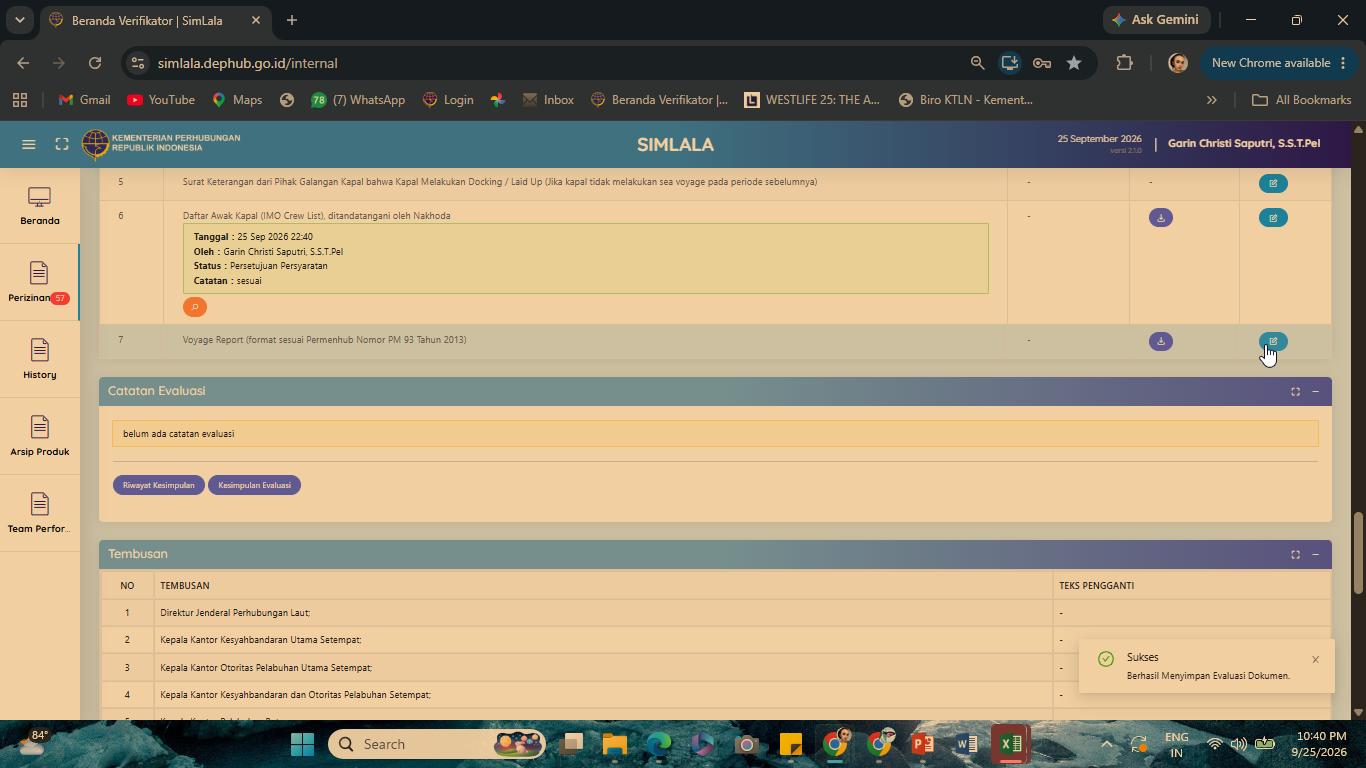Dismiss the Sukses notification toast
The width and height of the screenshot is (1366, 768).
point(1315,659)
